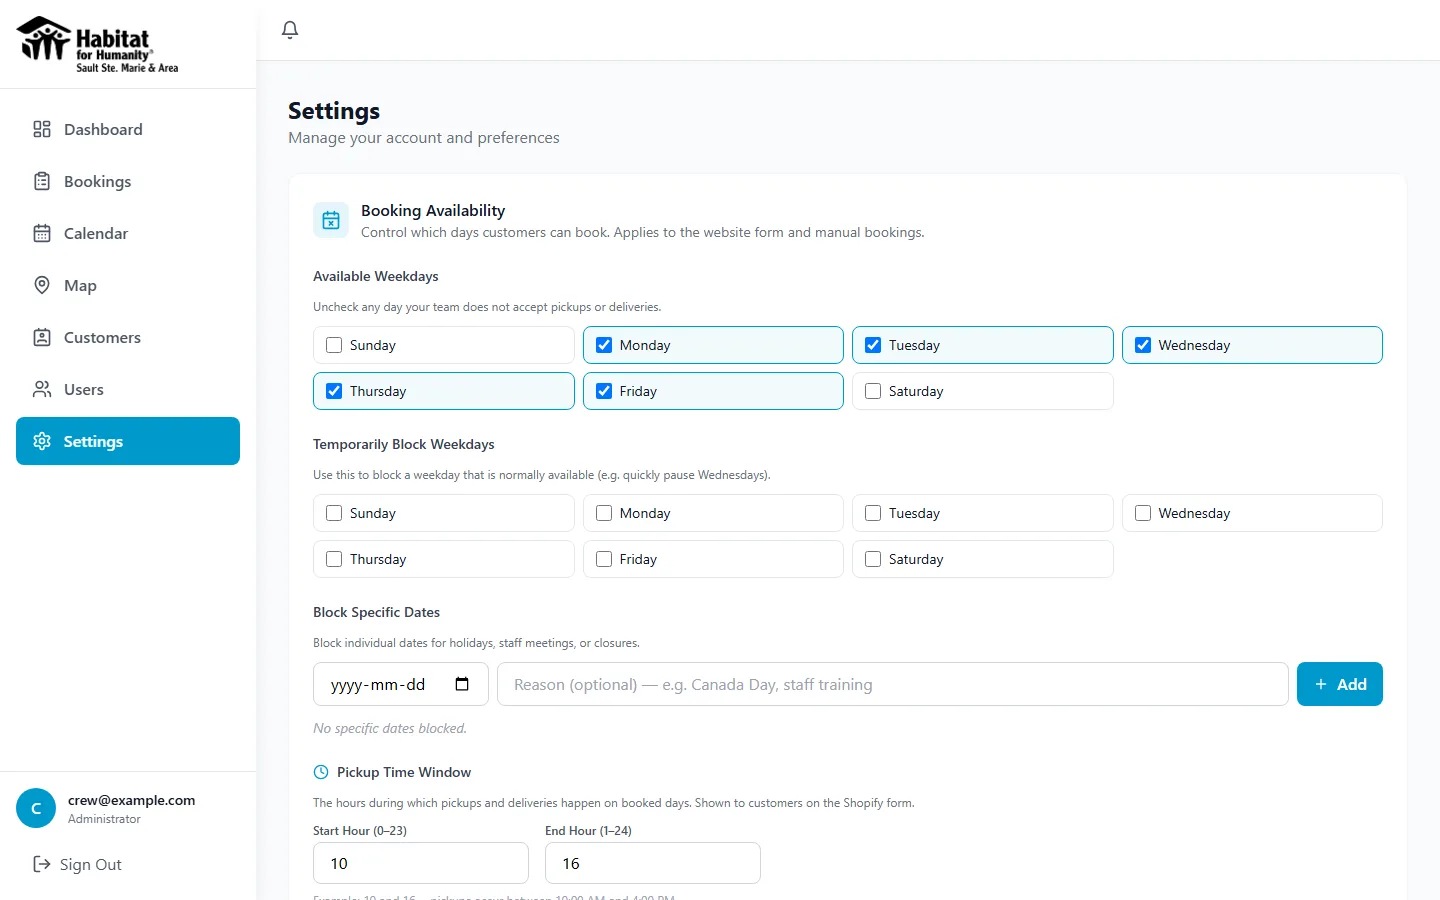Click the Add blocked date button
The height and width of the screenshot is (900, 1440).
pyautogui.click(x=1340, y=684)
